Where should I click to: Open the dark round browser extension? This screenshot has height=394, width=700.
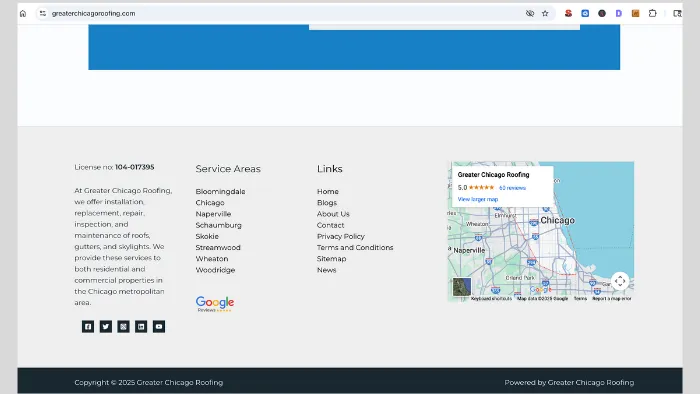(x=602, y=13)
